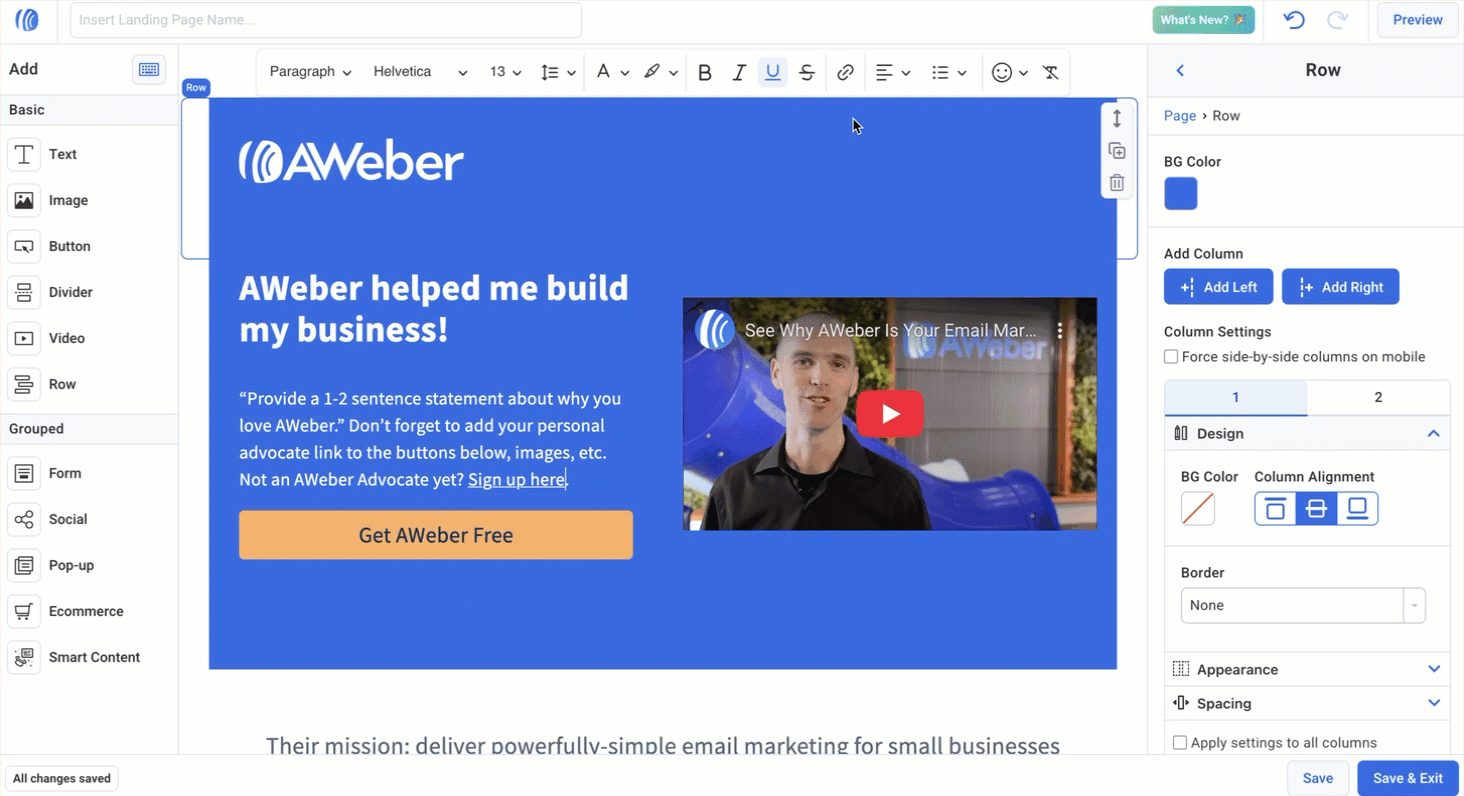This screenshot has height=796, width=1464.
Task: Check Apply settings to all columns
Action: [x=1180, y=743]
